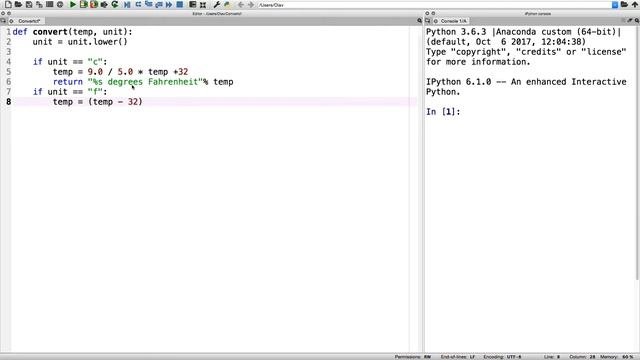The width and height of the screenshot is (640, 360).
Task: Open the console options pencil icon
Action: 630,21
